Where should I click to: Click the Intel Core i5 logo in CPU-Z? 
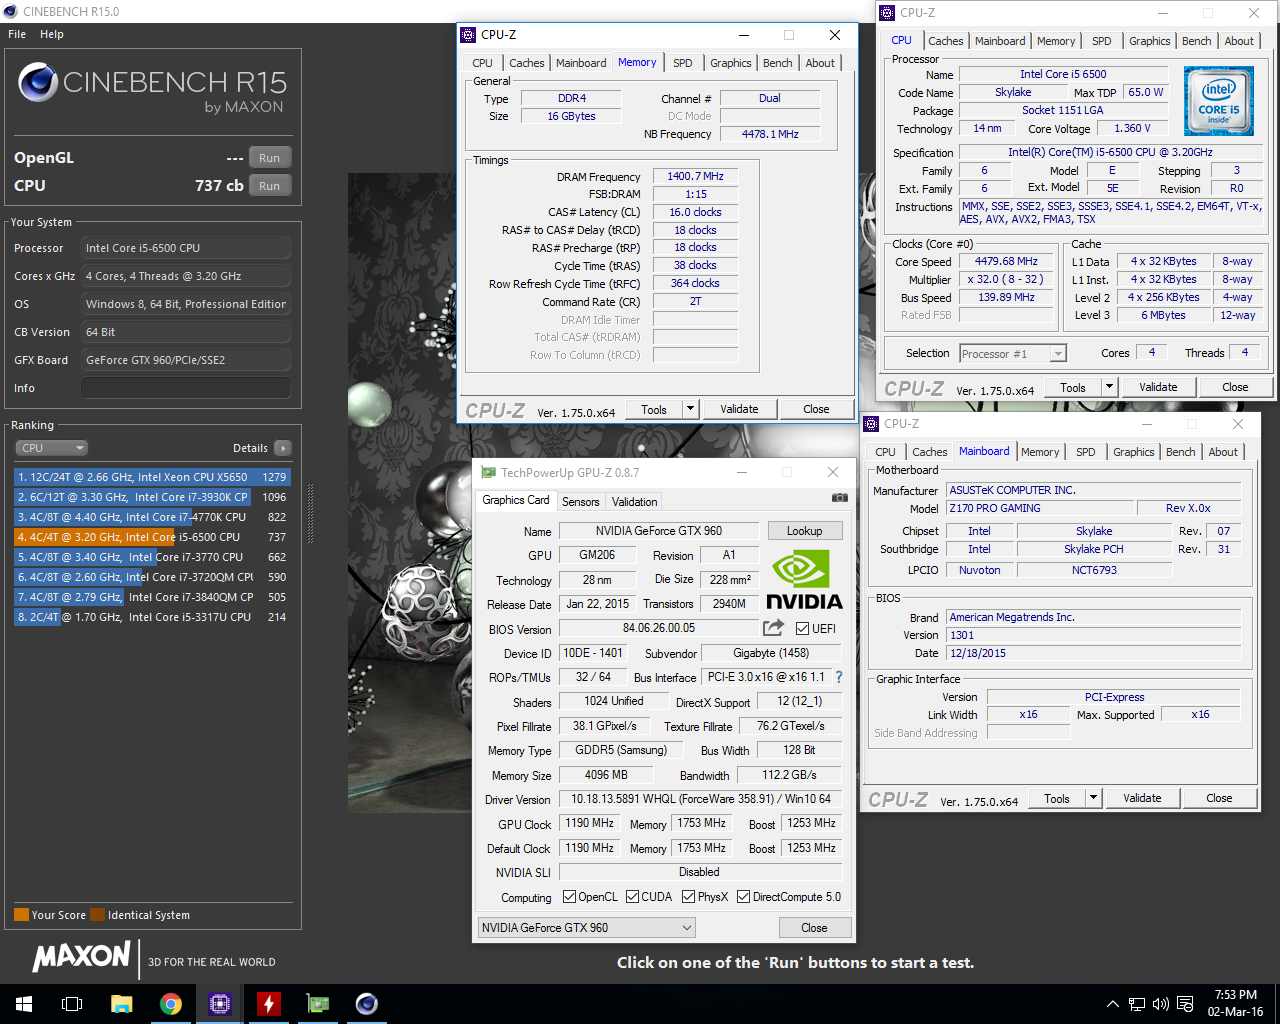pos(1219,101)
